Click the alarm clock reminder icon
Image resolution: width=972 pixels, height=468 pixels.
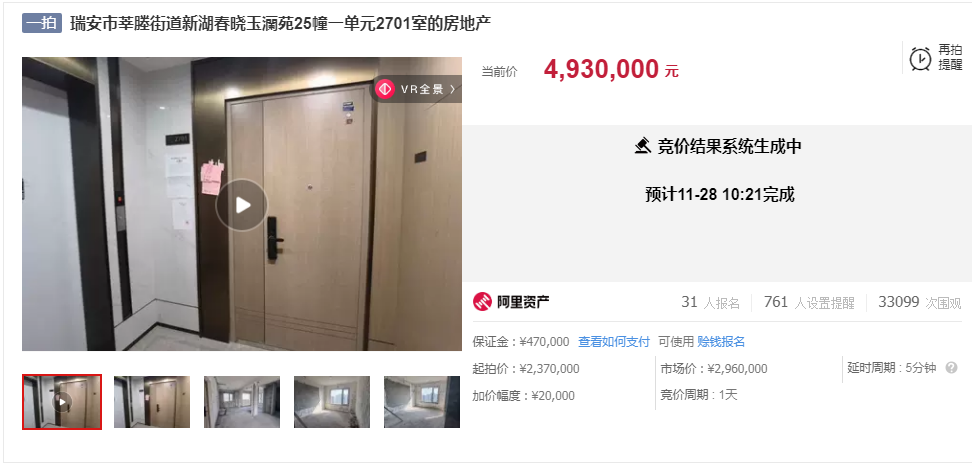[920, 59]
